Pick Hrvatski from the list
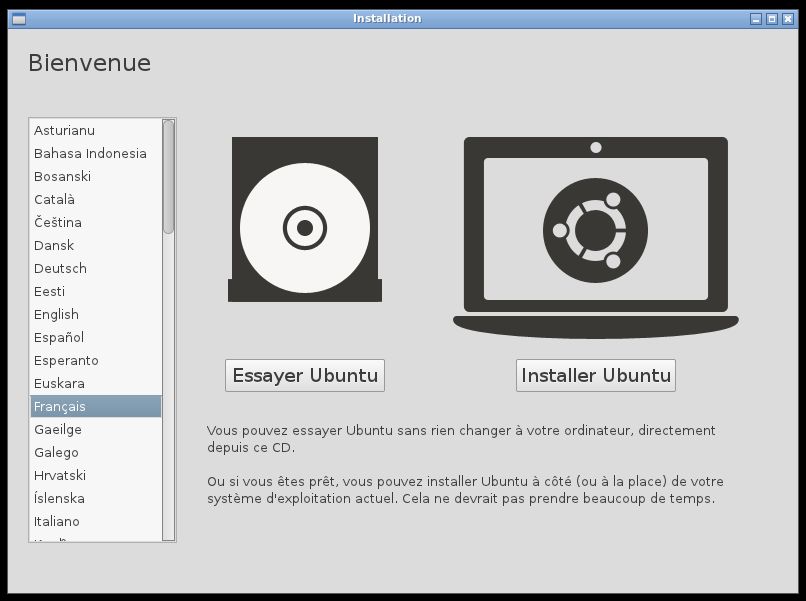The height and width of the screenshot is (601, 806). tap(96, 476)
